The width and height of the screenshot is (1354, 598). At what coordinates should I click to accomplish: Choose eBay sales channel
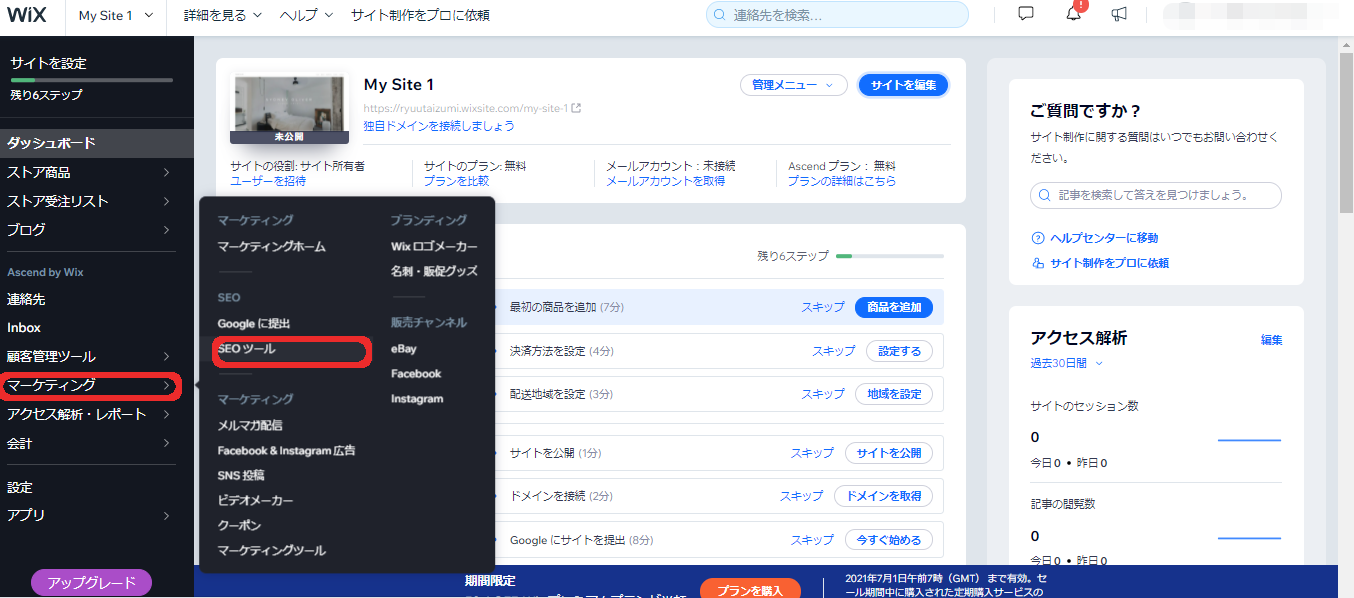[404, 349]
